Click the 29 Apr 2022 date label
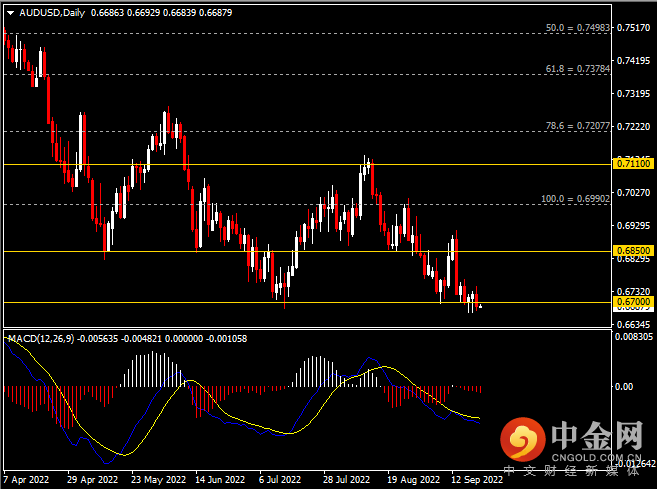This screenshot has height=489, width=657. 93,479
